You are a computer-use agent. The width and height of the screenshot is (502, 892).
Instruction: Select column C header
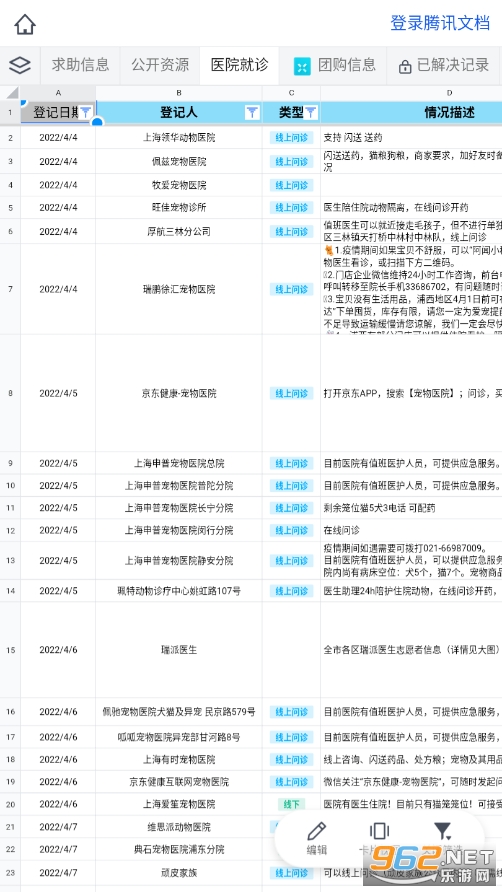(291, 93)
